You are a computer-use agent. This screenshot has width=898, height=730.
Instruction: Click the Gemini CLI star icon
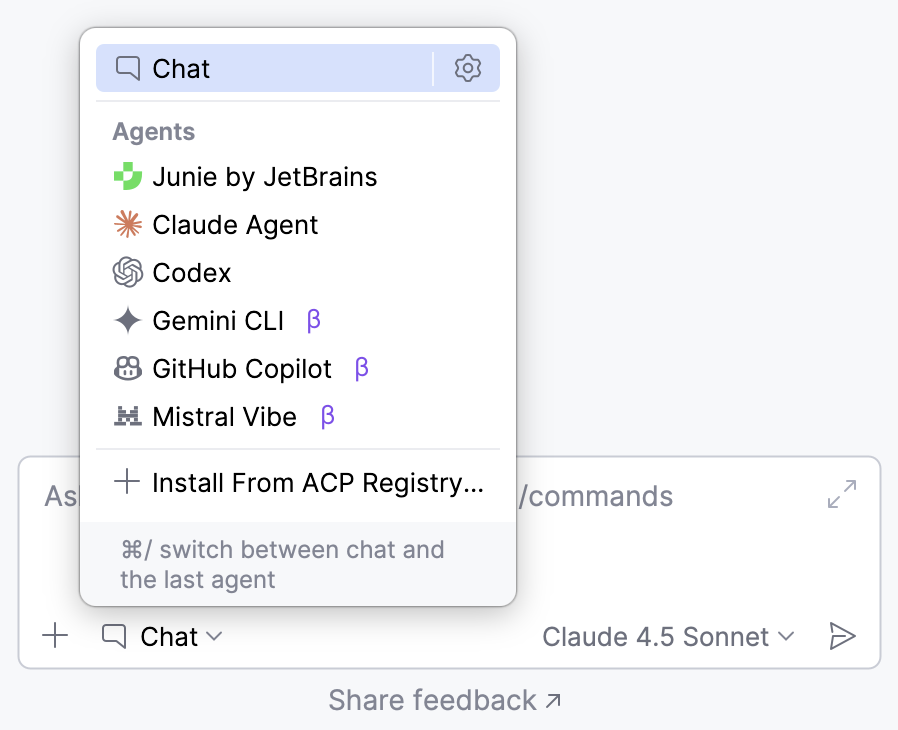point(128,320)
